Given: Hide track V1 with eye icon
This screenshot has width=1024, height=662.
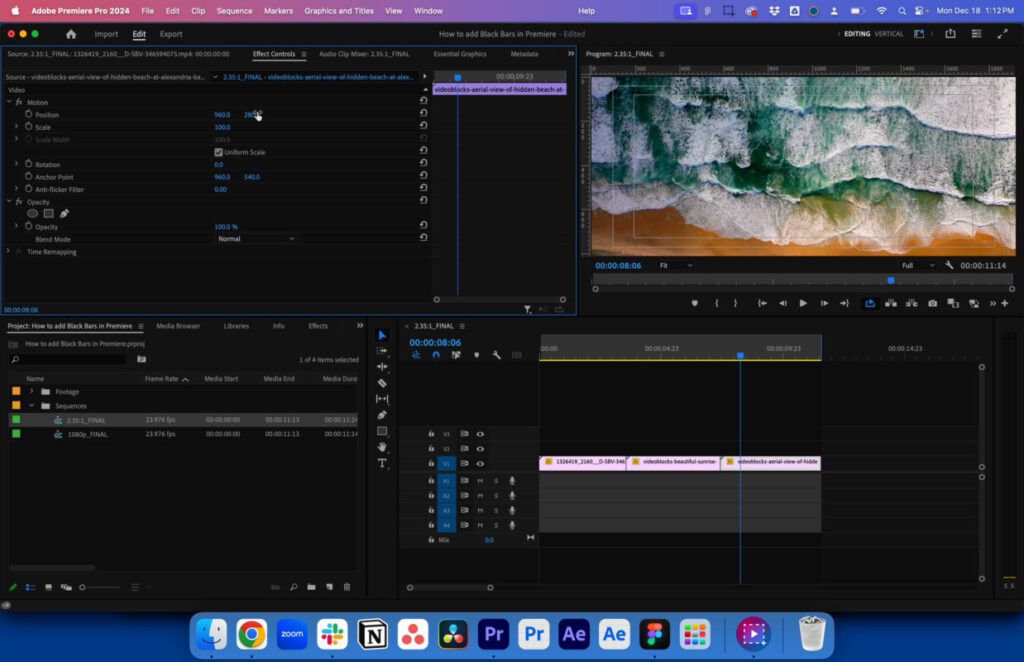Looking at the screenshot, I should click(x=480, y=464).
